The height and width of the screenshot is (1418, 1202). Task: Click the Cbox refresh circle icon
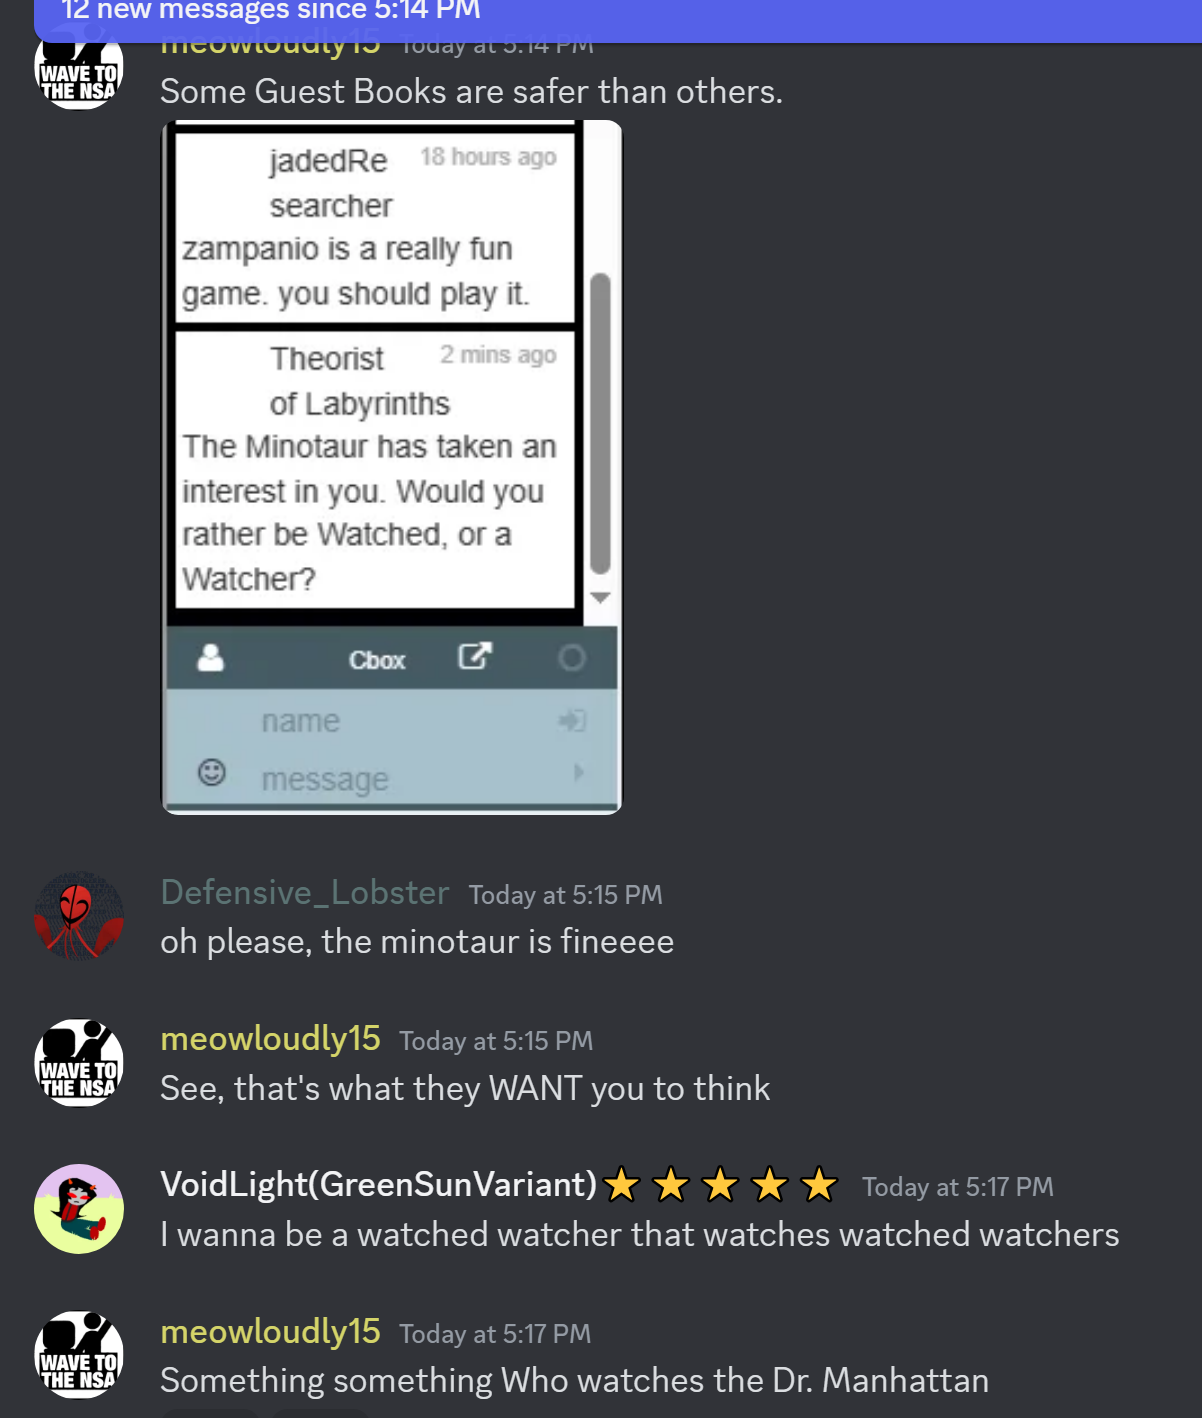(572, 658)
